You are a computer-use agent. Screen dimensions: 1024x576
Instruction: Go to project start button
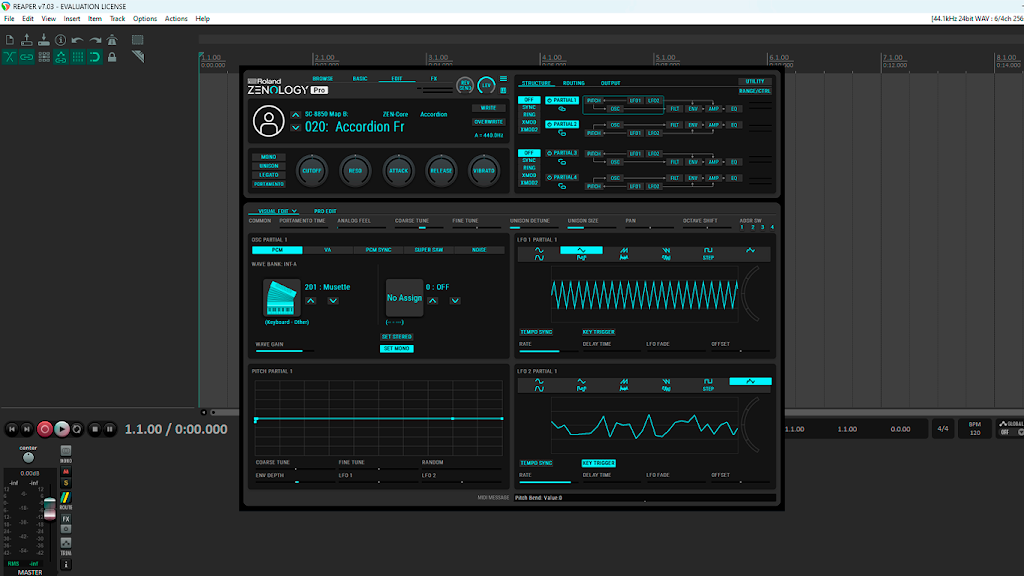pyautogui.click(x=12, y=429)
